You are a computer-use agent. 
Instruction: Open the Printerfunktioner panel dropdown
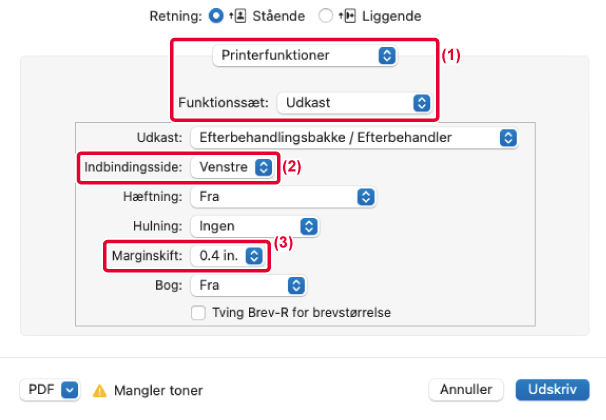click(305, 56)
